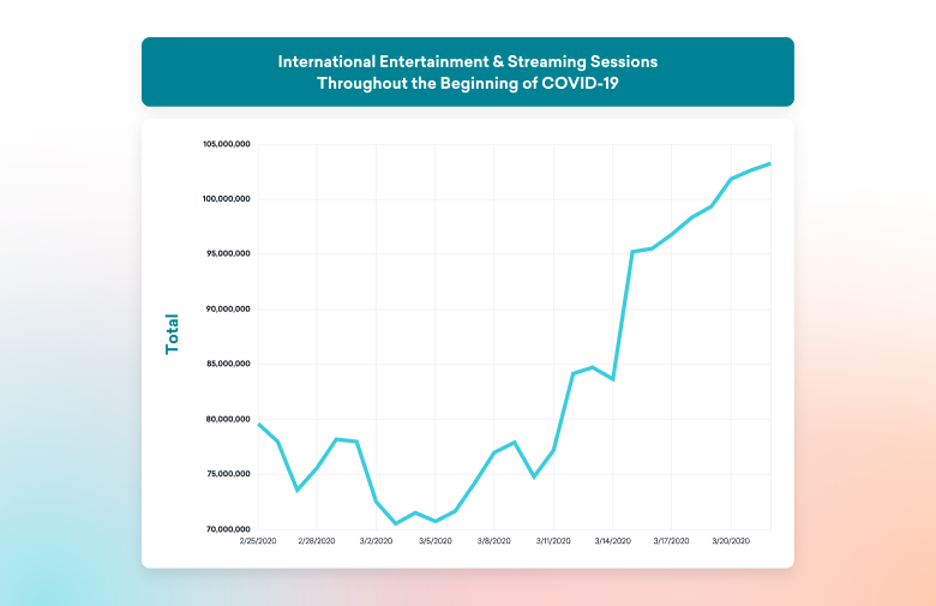Select the highest point on the line
This screenshot has width=936, height=606.
tap(770, 162)
